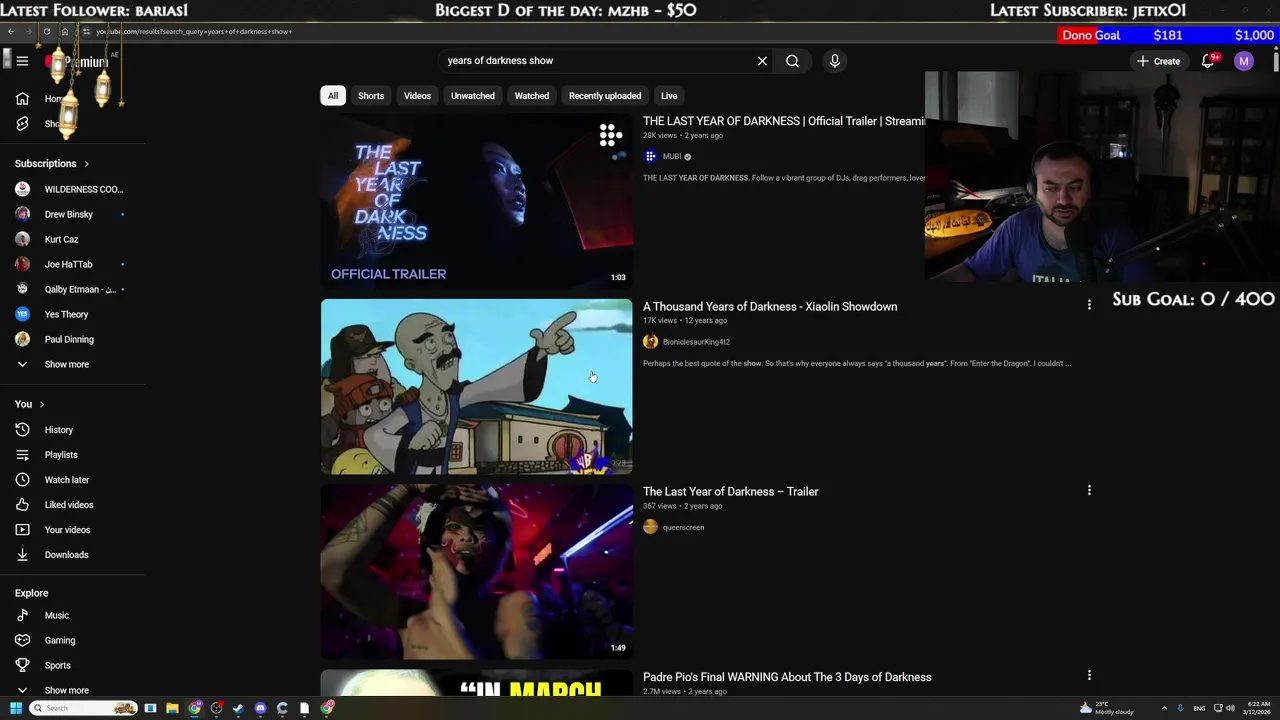The image size is (1280, 720).
Task: Filter results by Watched
Action: point(532,95)
